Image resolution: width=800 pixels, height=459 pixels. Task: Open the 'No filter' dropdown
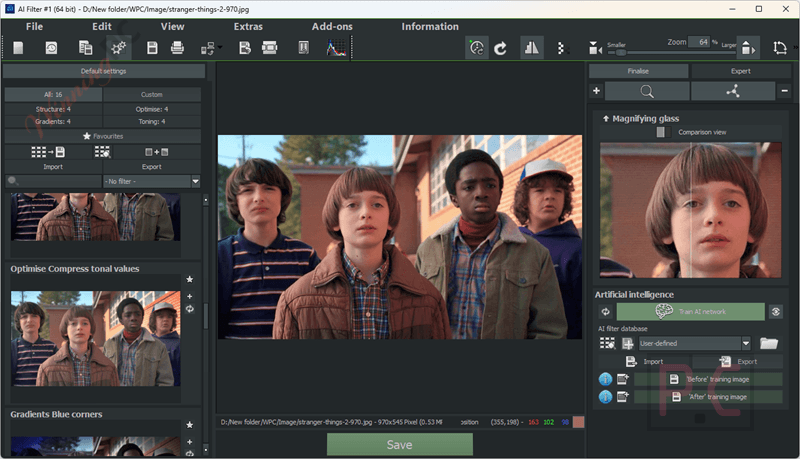(x=152, y=181)
